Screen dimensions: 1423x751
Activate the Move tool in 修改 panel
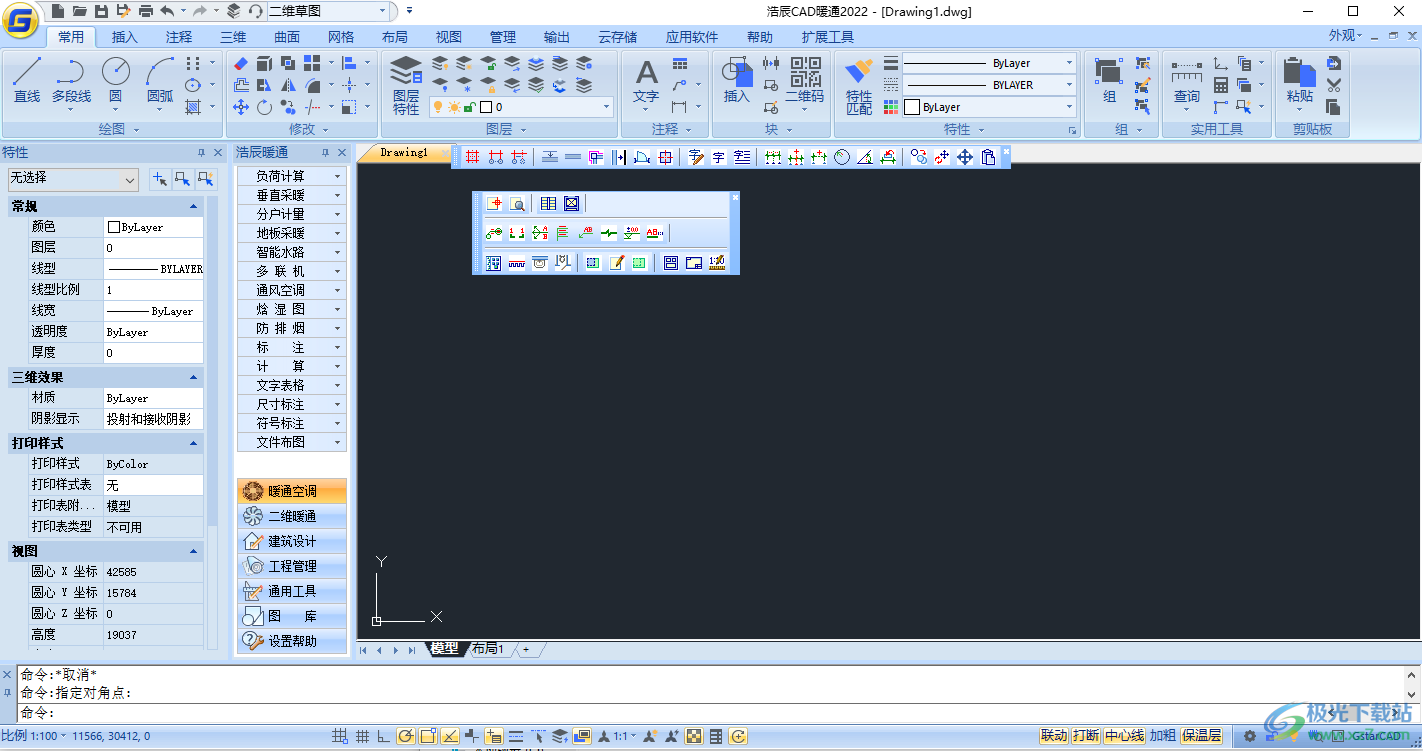coord(241,107)
